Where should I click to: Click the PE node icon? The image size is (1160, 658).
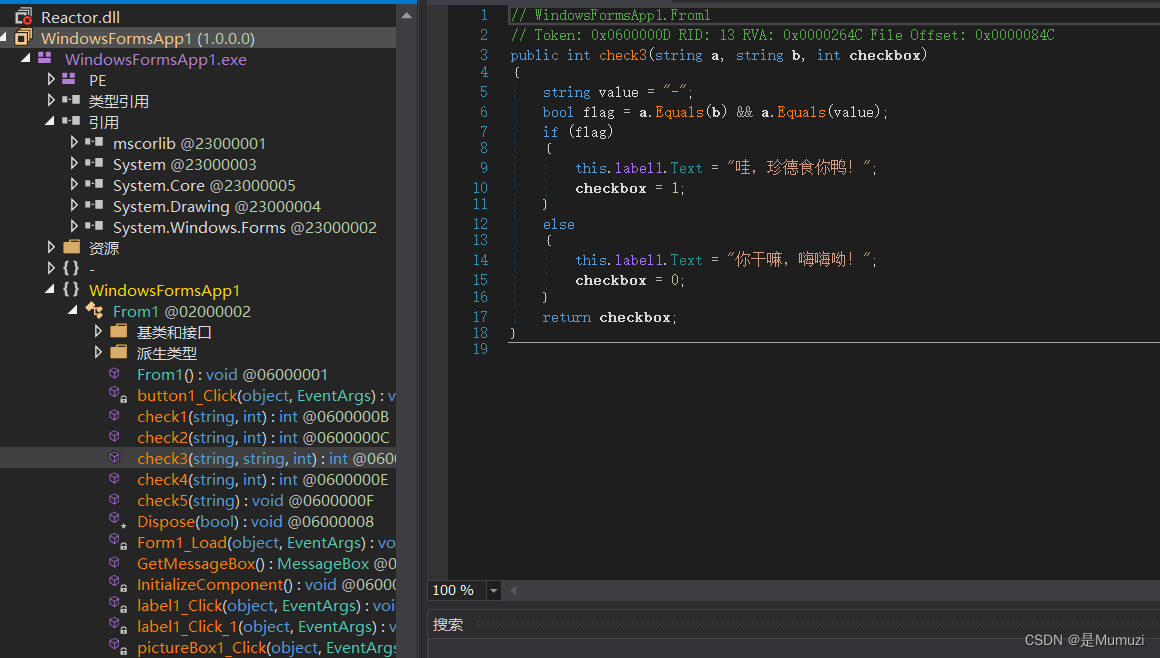69,79
